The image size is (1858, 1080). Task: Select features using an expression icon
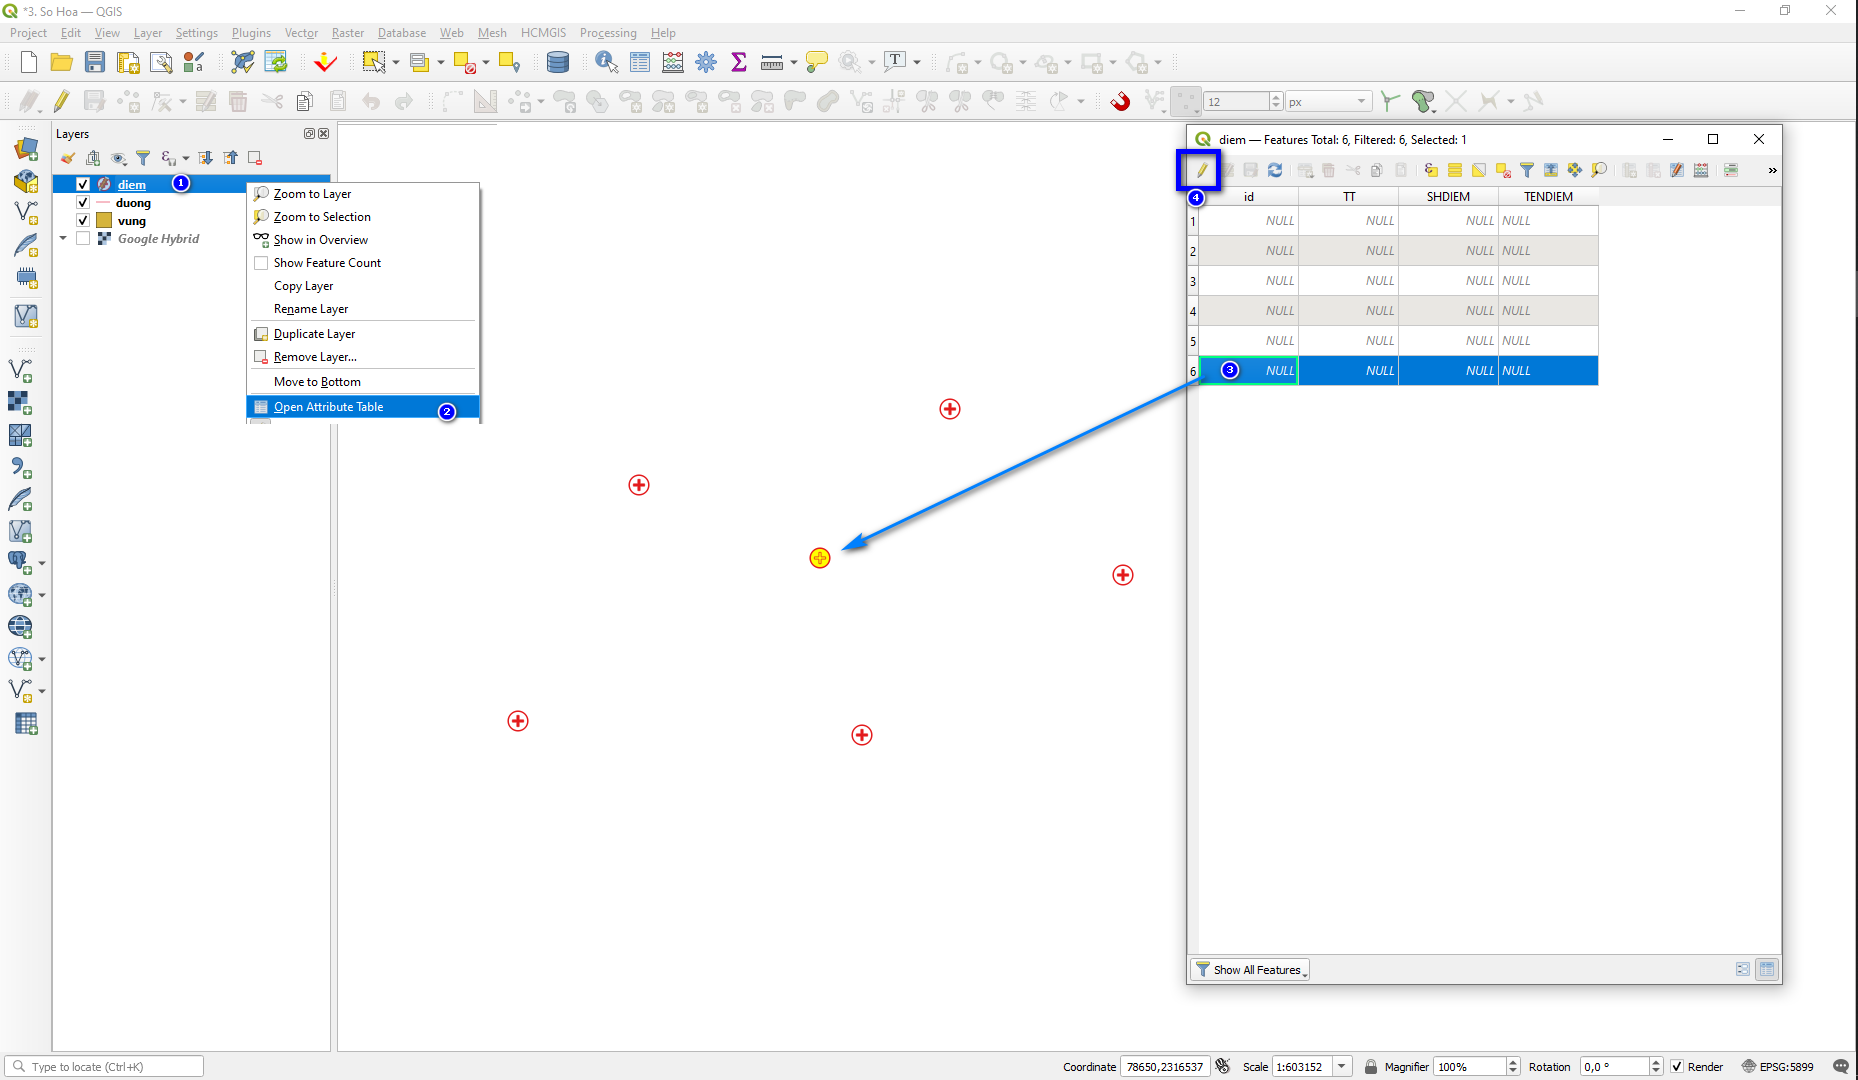(x=1431, y=171)
